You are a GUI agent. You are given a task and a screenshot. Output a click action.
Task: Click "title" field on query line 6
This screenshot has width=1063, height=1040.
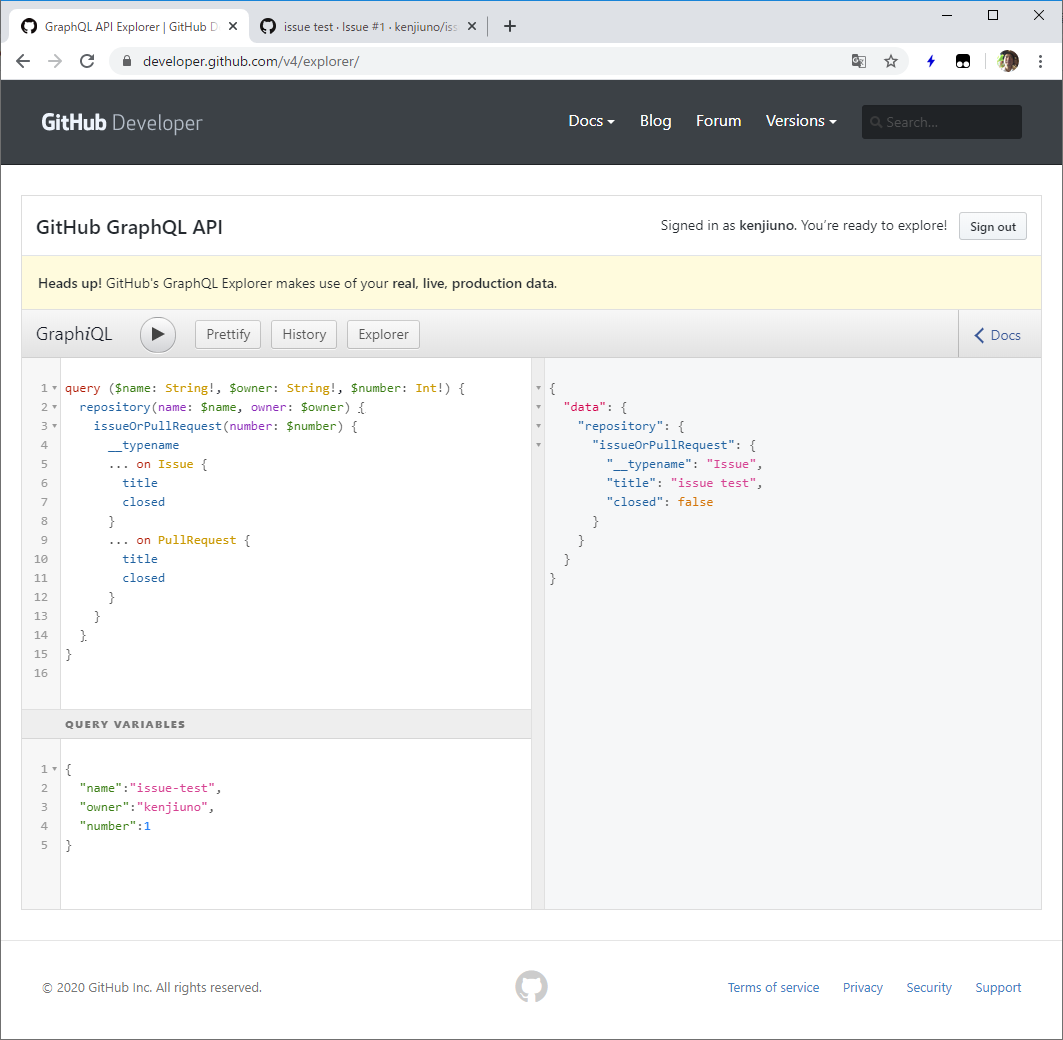[x=140, y=483]
